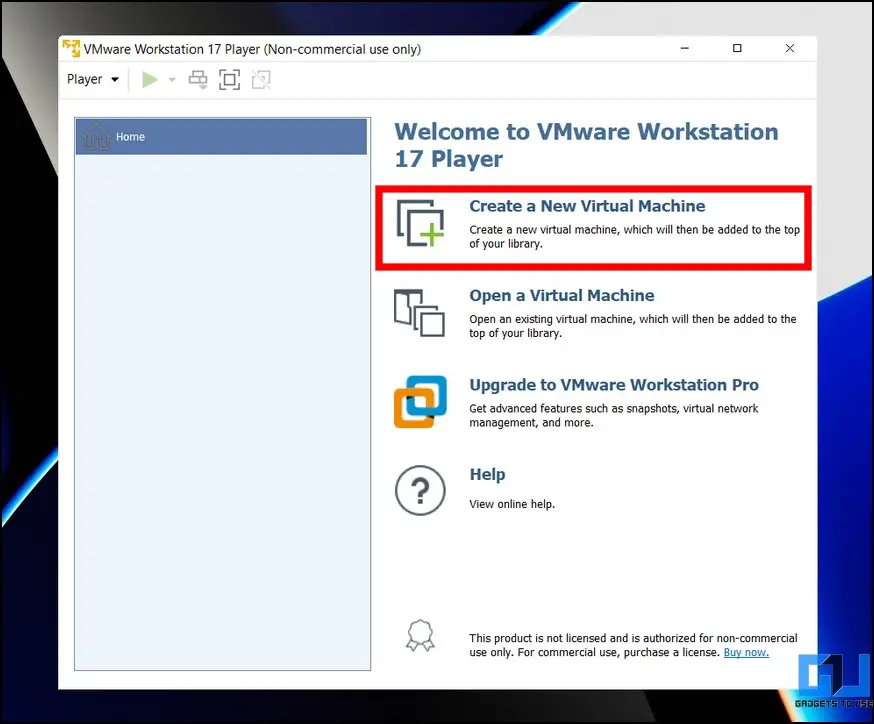Select Upgrade to VMware Workstation Pro heading
This screenshot has width=874, height=724.
pos(613,385)
